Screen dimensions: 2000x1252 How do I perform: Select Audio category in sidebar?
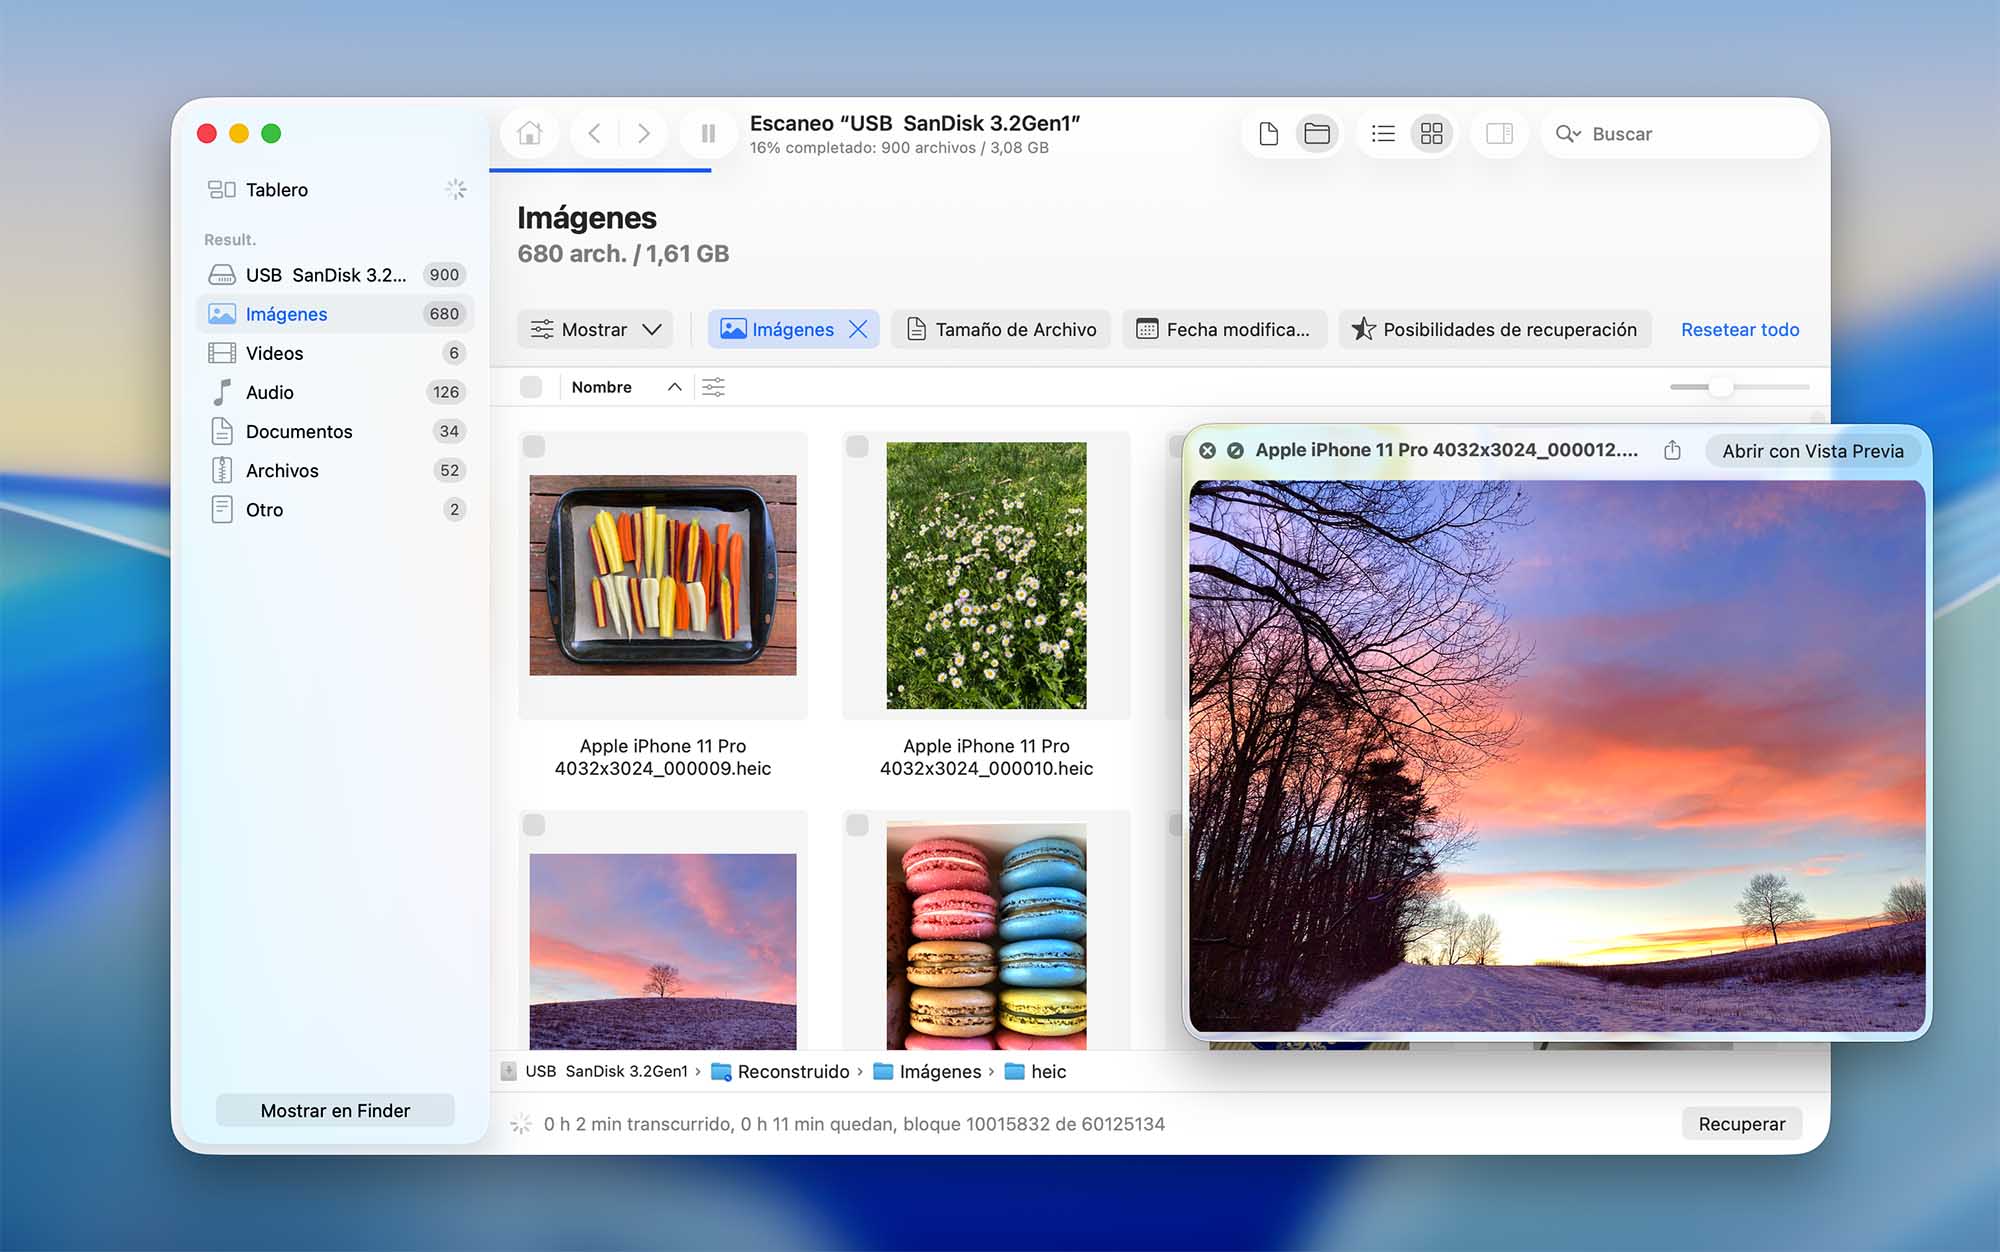pos(335,391)
